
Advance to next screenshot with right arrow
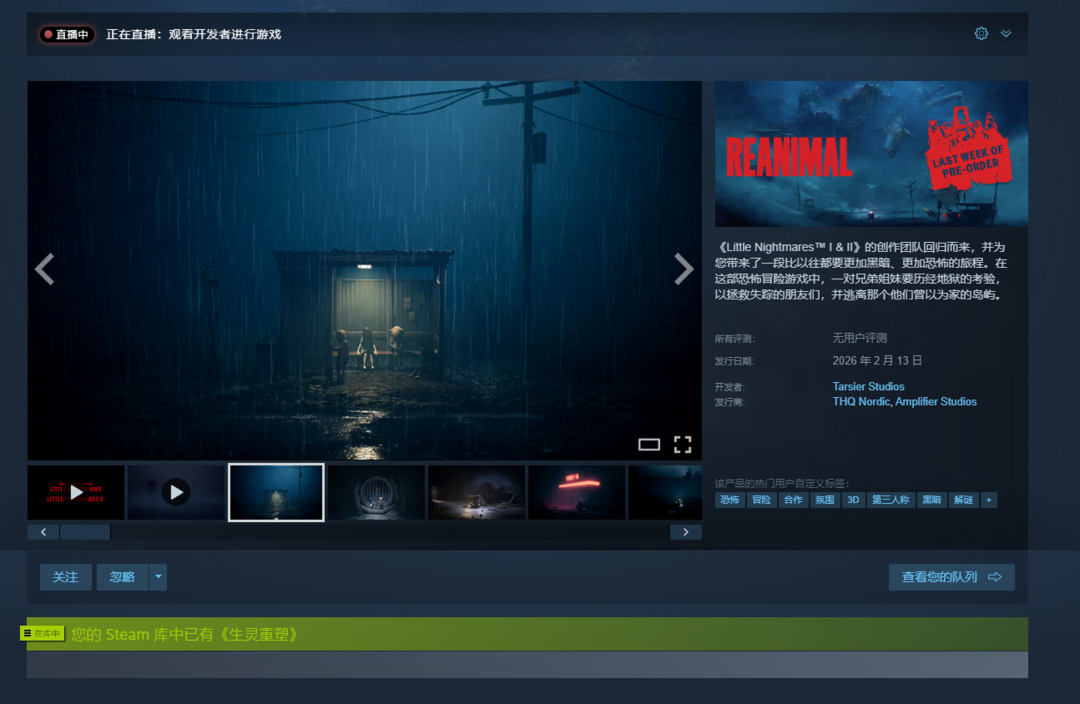684,269
